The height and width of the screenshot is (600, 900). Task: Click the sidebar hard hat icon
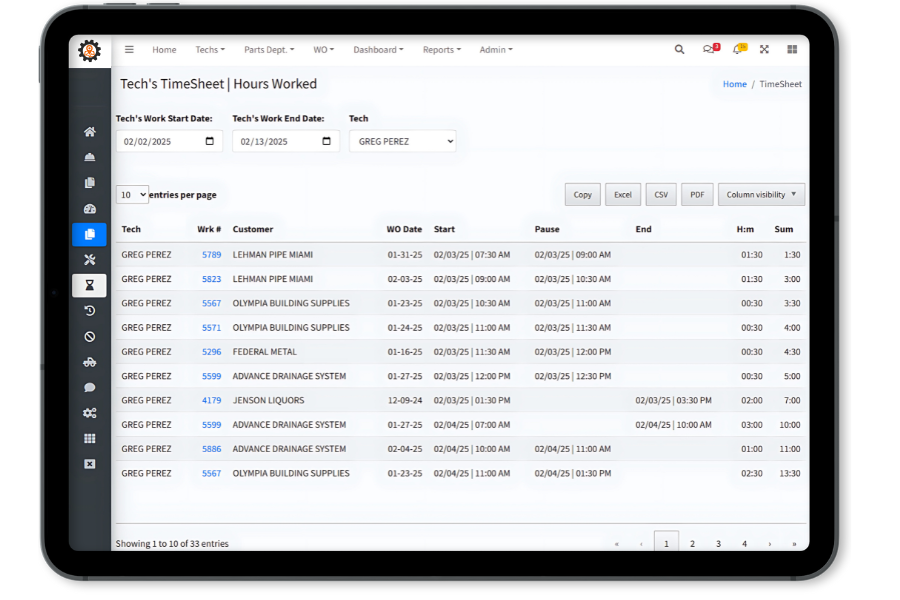point(90,157)
